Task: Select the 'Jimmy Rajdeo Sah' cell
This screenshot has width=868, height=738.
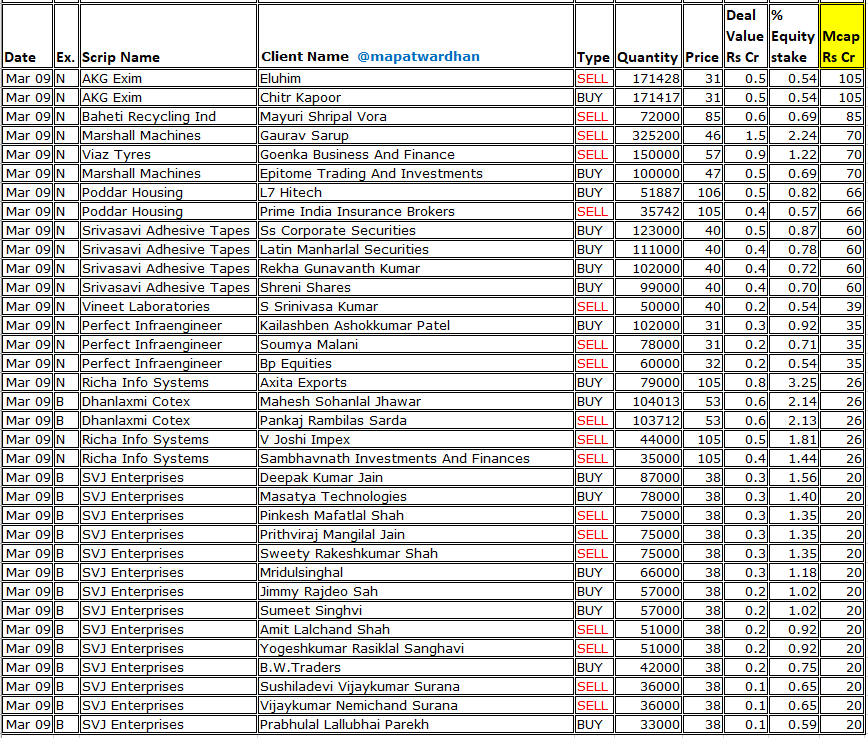Action: click(x=416, y=592)
